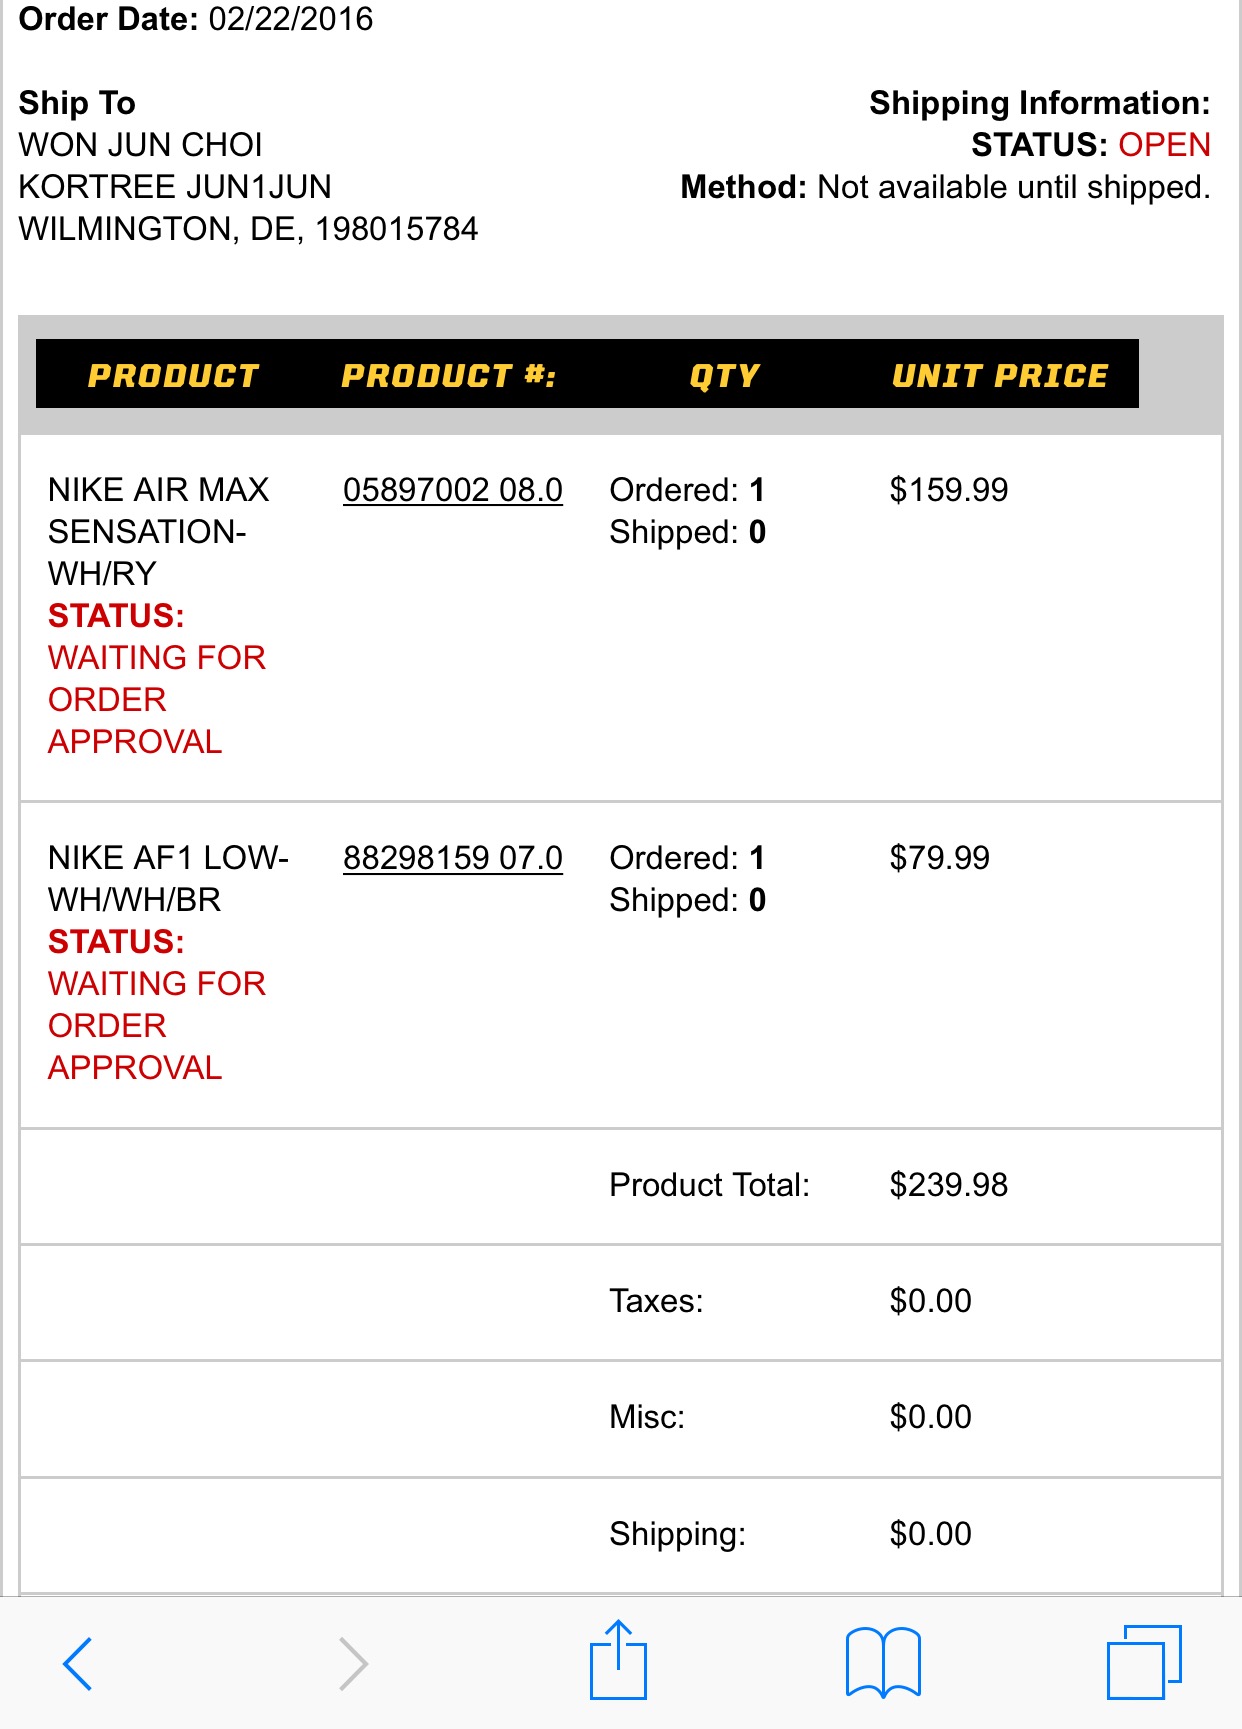
Task: Open product number 88298159 07.0 link
Action: 452,858
